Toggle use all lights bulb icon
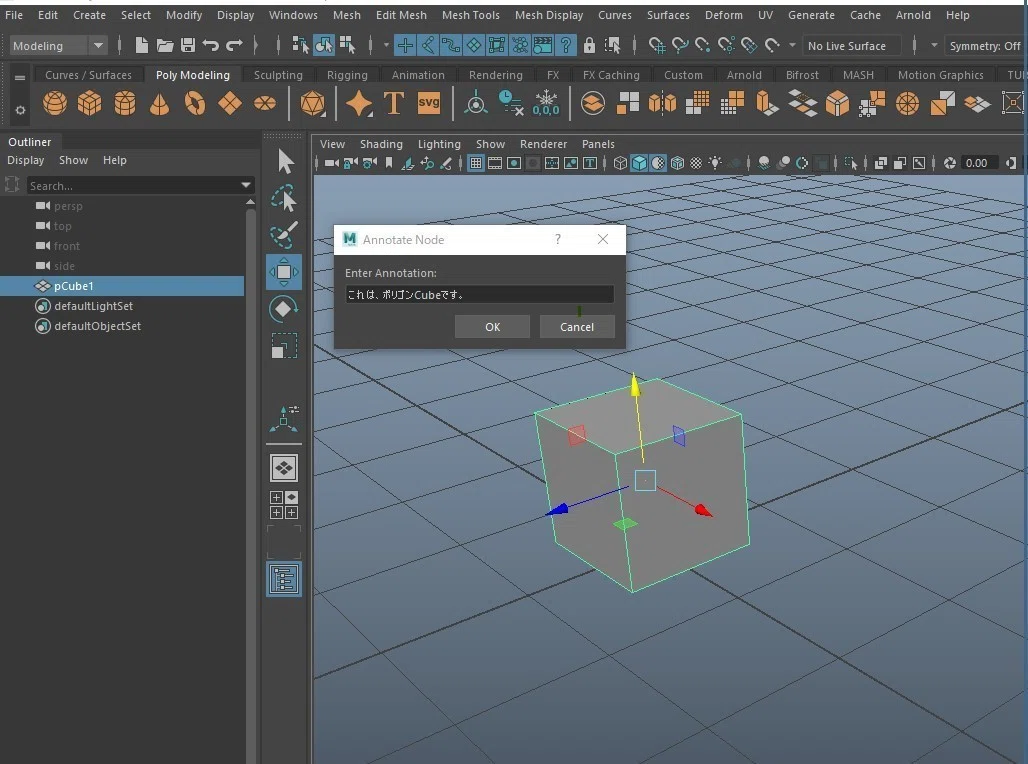 point(715,163)
